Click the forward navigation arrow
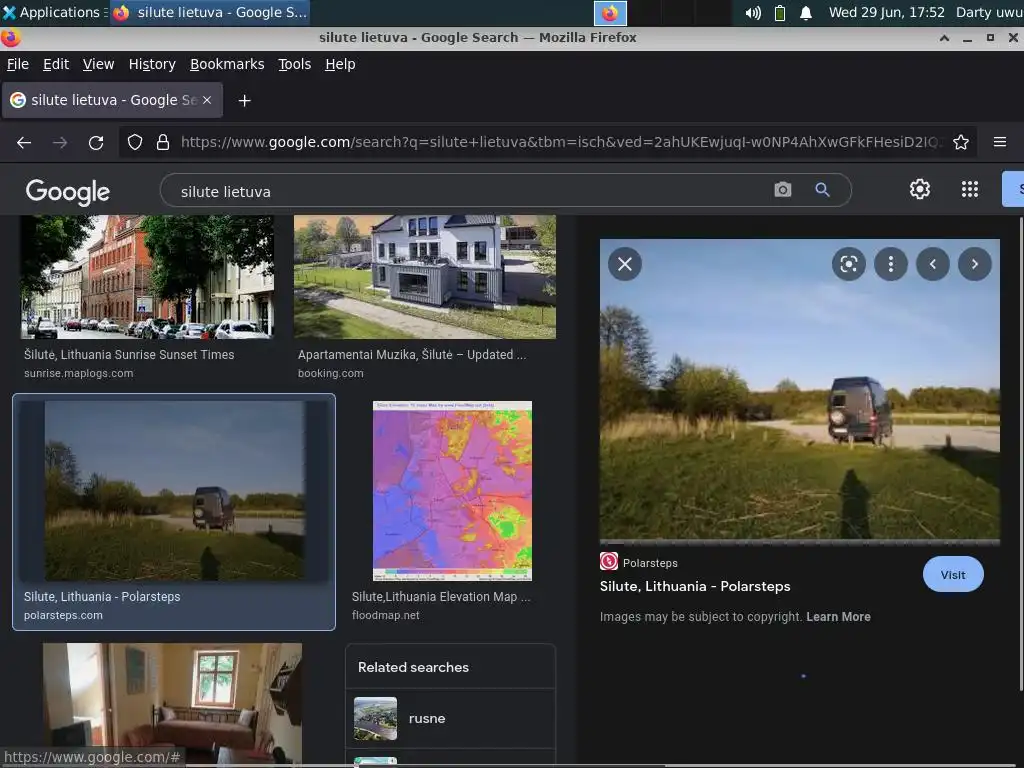The width and height of the screenshot is (1024, 768). click(60, 142)
